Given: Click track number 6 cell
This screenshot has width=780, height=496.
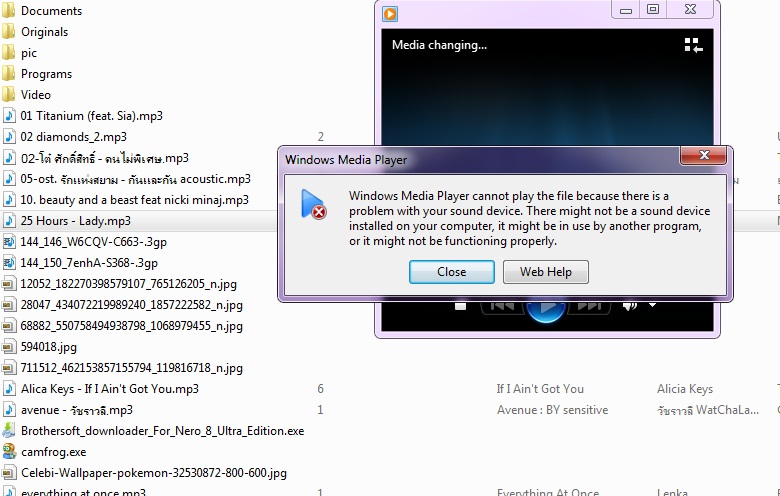Looking at the screenshot, I should [x=320, y=389].
